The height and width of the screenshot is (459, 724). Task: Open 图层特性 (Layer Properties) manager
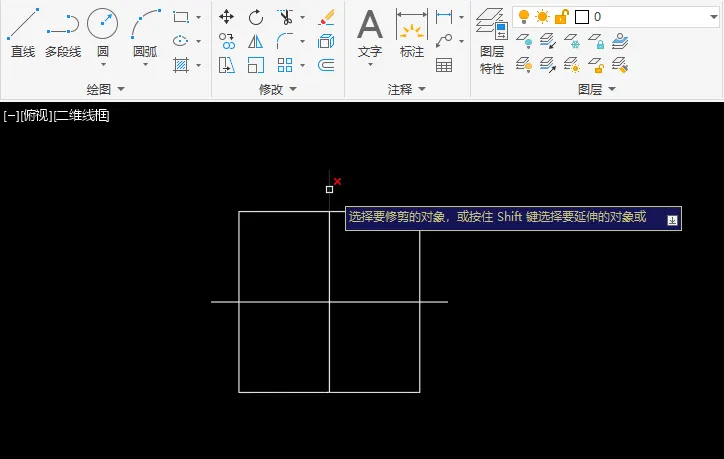492,41
